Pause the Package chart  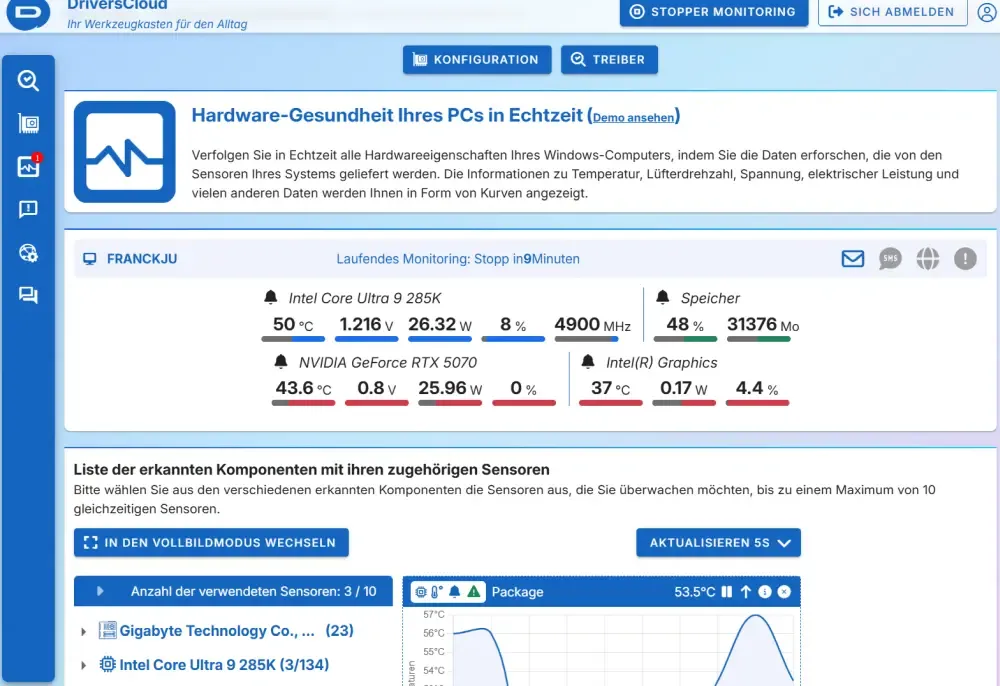[x=727, y=592]
